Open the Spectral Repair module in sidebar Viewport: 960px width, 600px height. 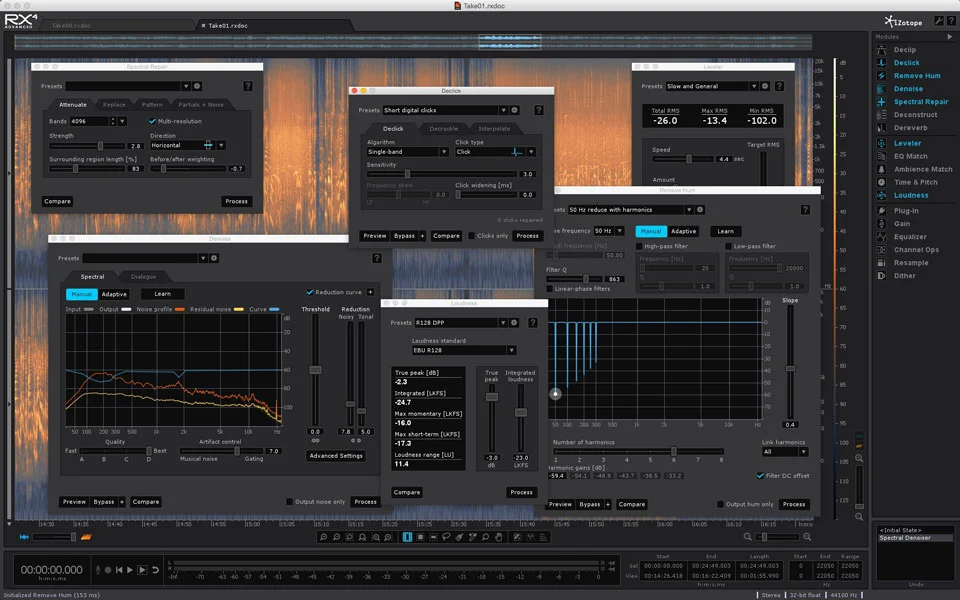(x=920, y=102)
